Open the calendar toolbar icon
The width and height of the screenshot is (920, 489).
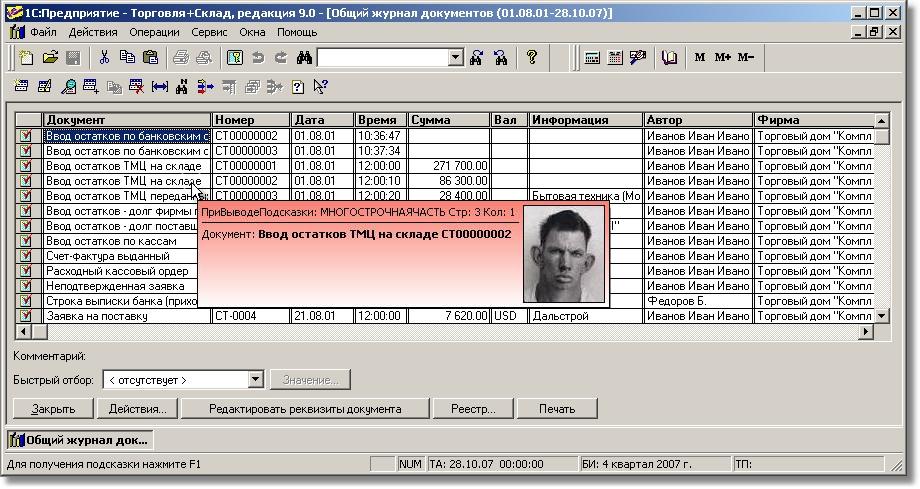click(615, 58)
